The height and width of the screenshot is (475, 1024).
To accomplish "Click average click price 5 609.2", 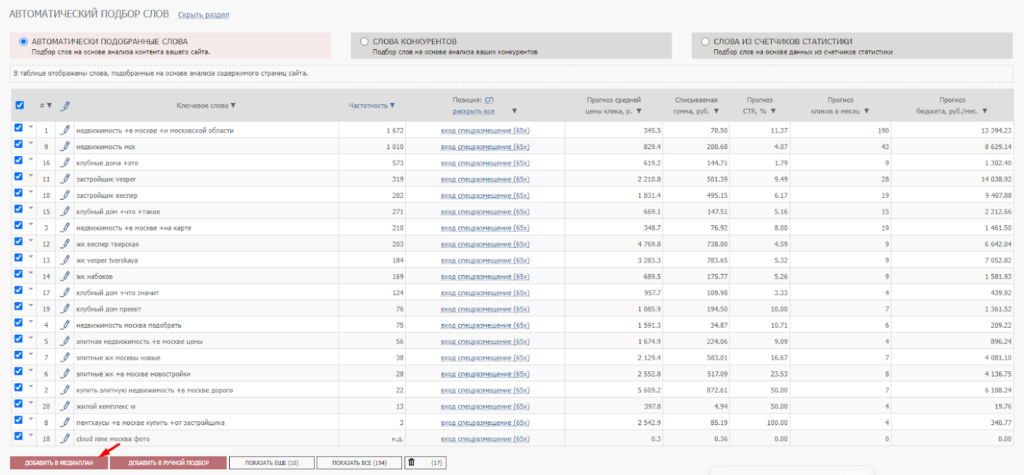I will coord(648,390).
